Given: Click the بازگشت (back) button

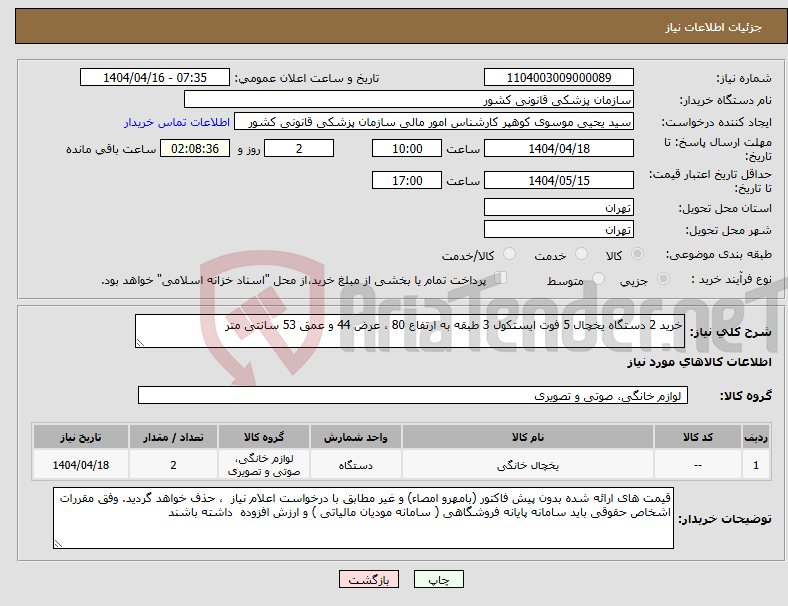Looking at the screenshot, I should [x=369, y=579].
